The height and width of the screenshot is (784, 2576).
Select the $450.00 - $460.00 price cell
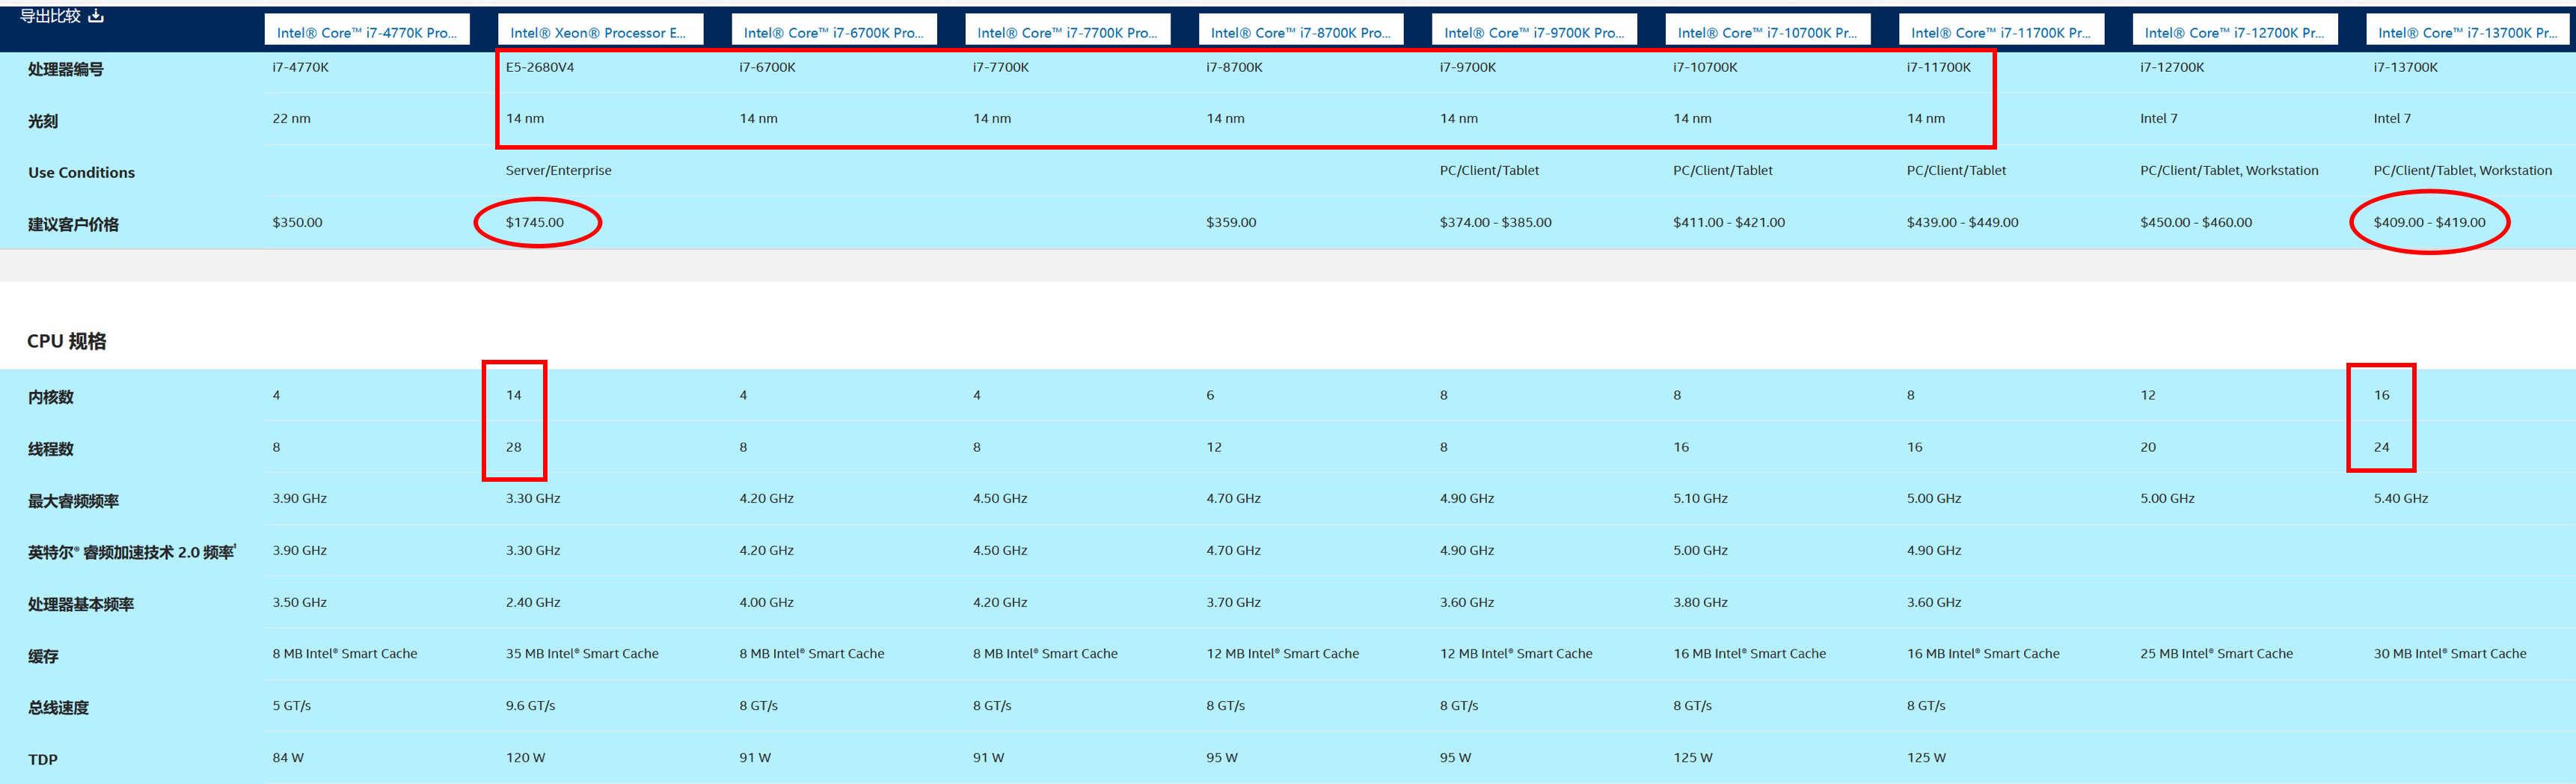2196,222
